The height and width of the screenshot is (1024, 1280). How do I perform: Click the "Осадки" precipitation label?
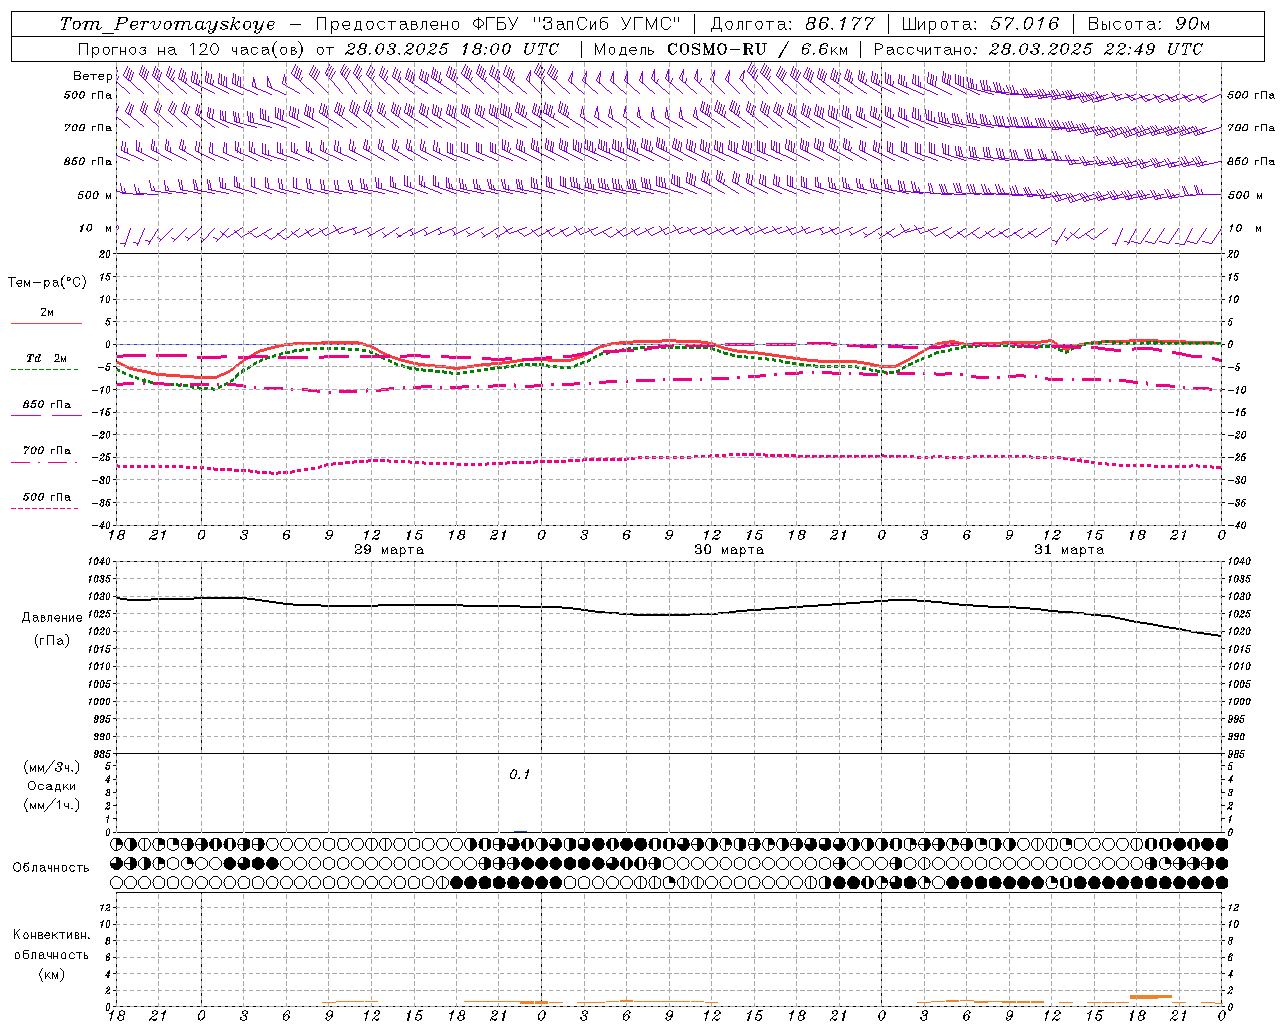pos(52,785)
